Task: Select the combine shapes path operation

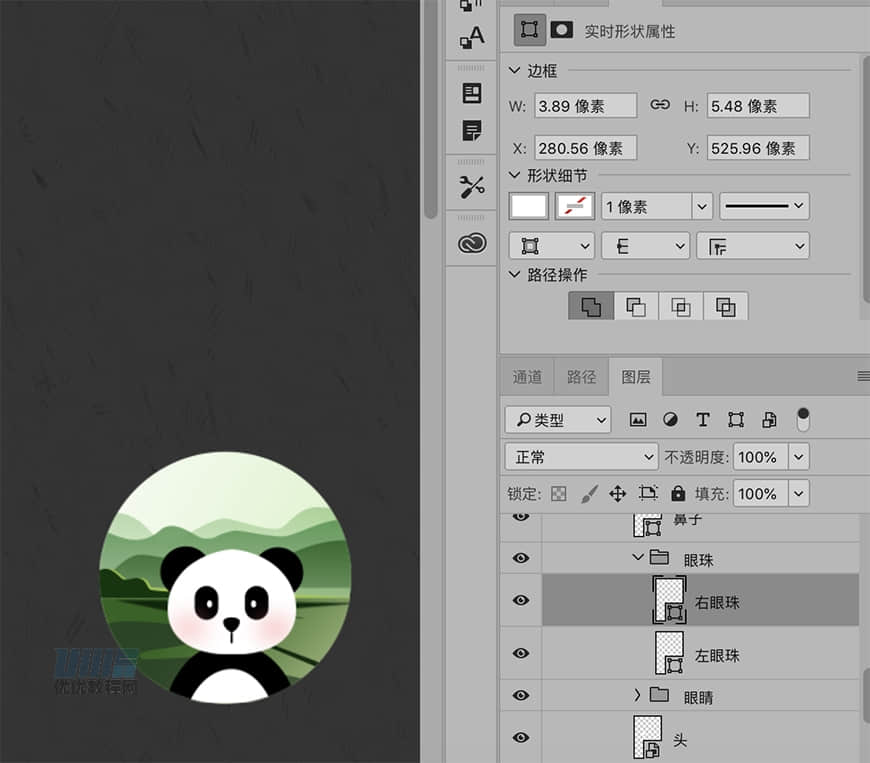Action: (591, 306)
